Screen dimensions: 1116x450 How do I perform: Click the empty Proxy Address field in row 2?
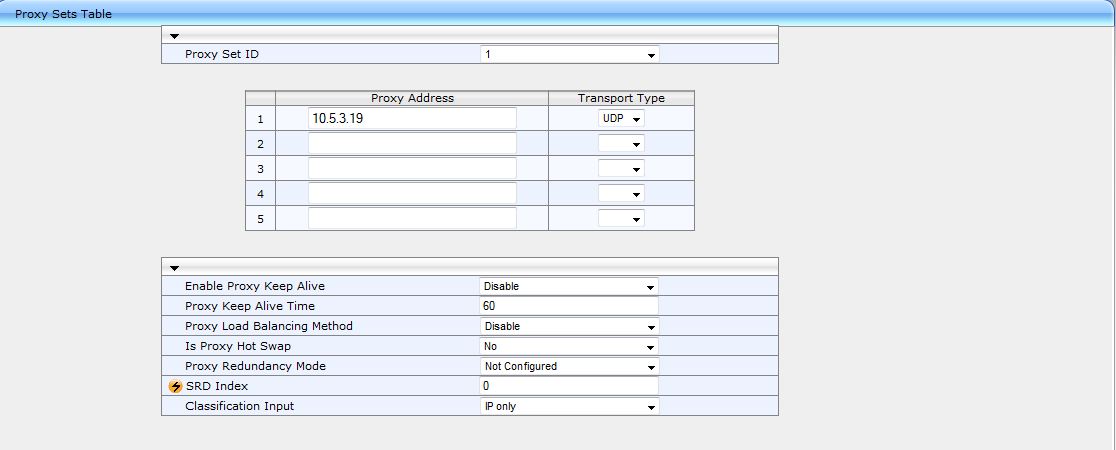pos(412,143)
